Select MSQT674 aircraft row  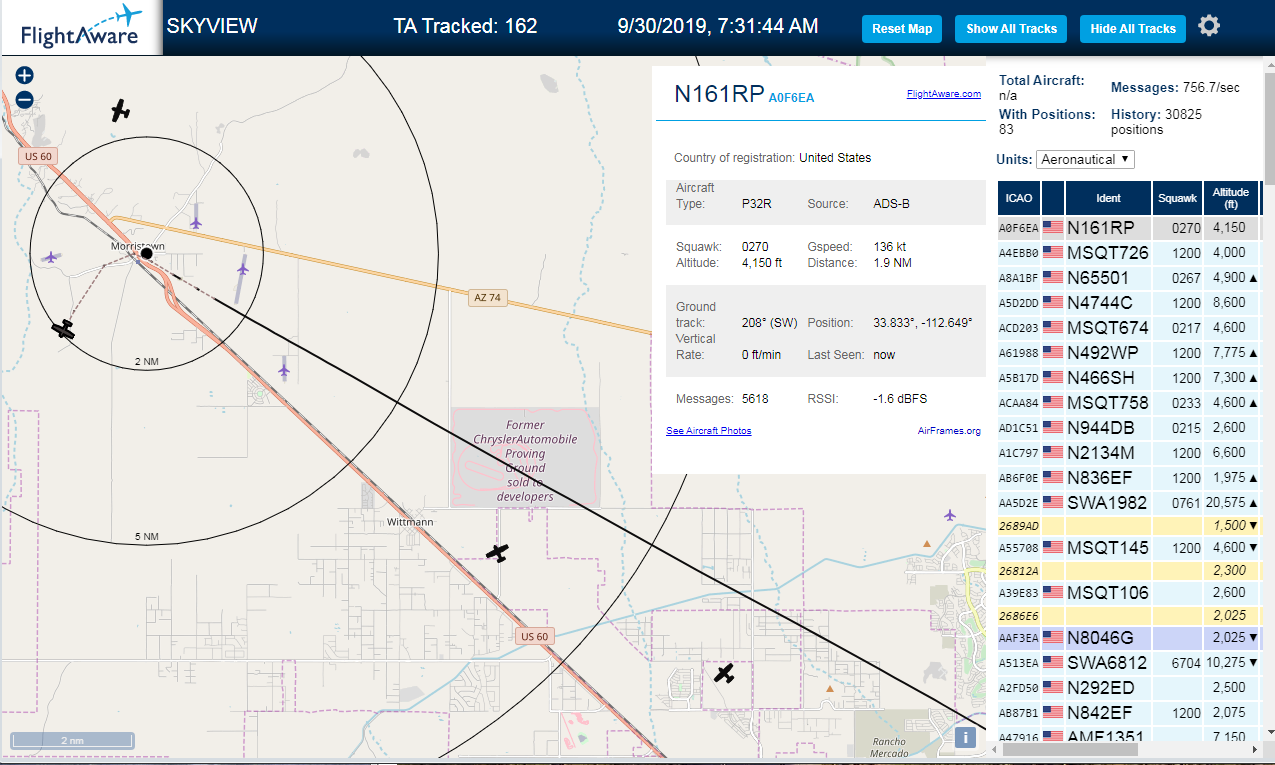tap(1129, 328)
